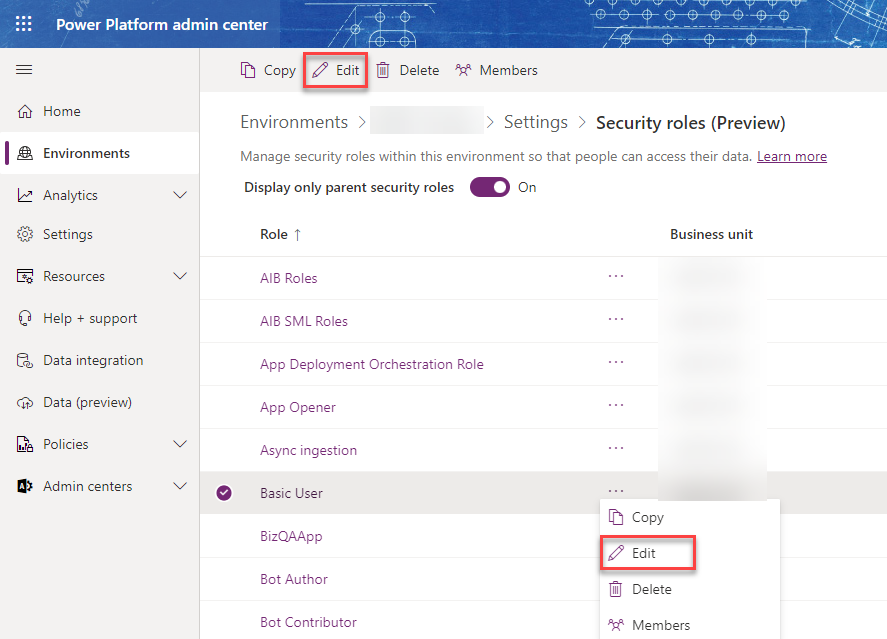887x639 pixels.
Task: Open the App Opener role link
Action: (298, 407)
